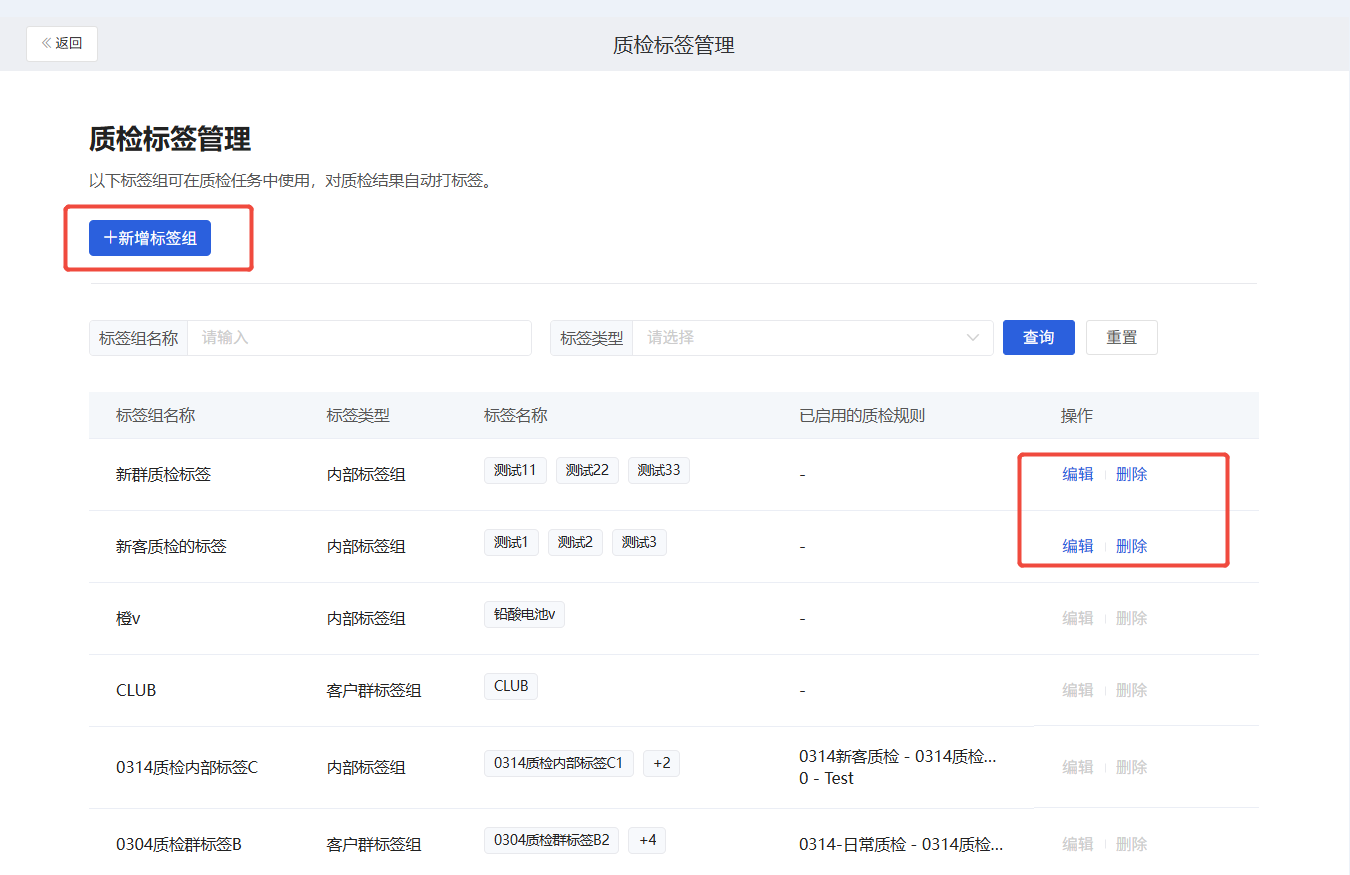This screenshot has height=875, width=1350.
Task: Open the 标签类型 dropdown
Action: [x=812, y=338]
